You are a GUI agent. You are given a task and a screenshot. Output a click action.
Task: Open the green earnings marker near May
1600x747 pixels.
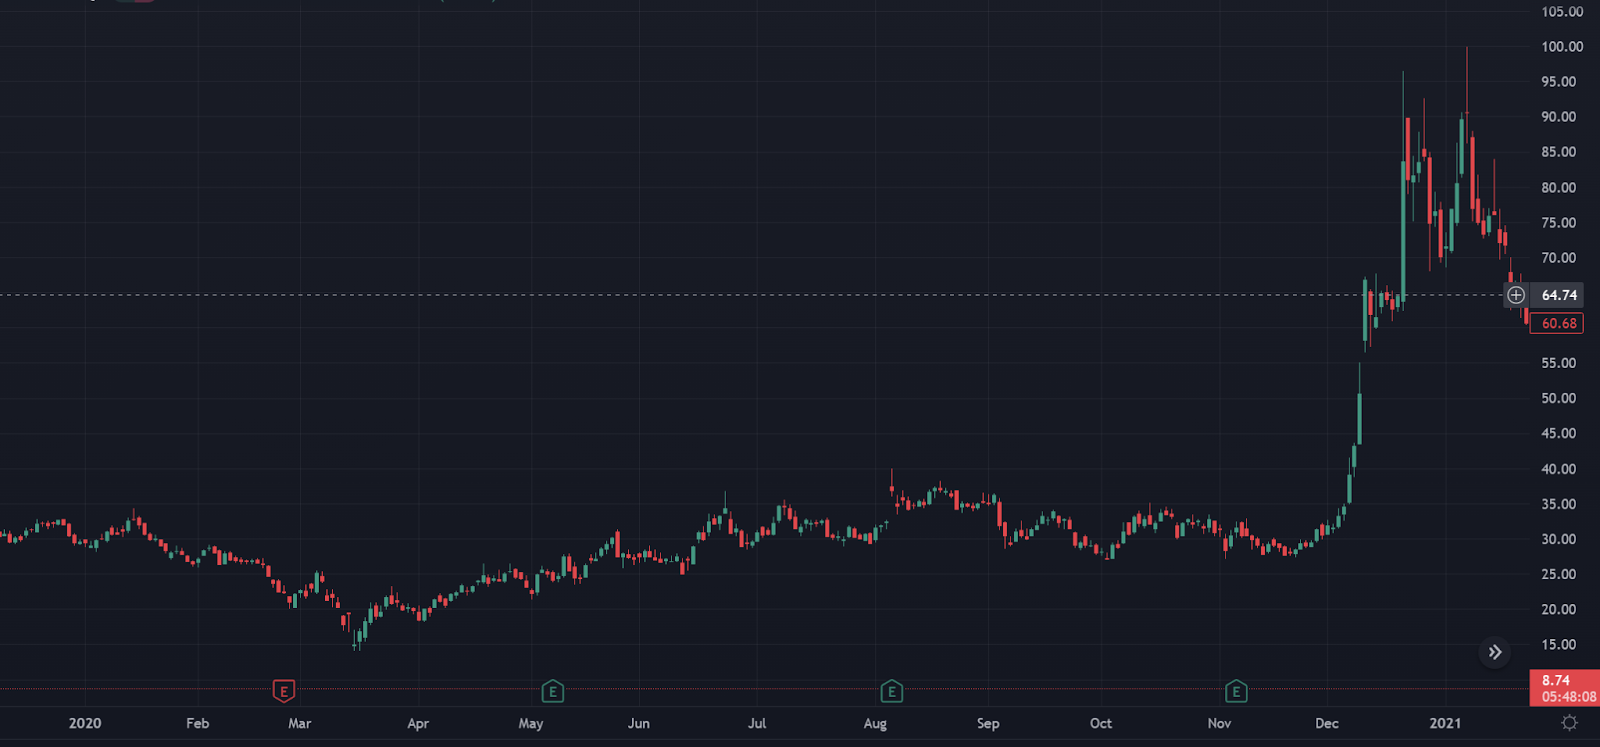coord(552,691)
